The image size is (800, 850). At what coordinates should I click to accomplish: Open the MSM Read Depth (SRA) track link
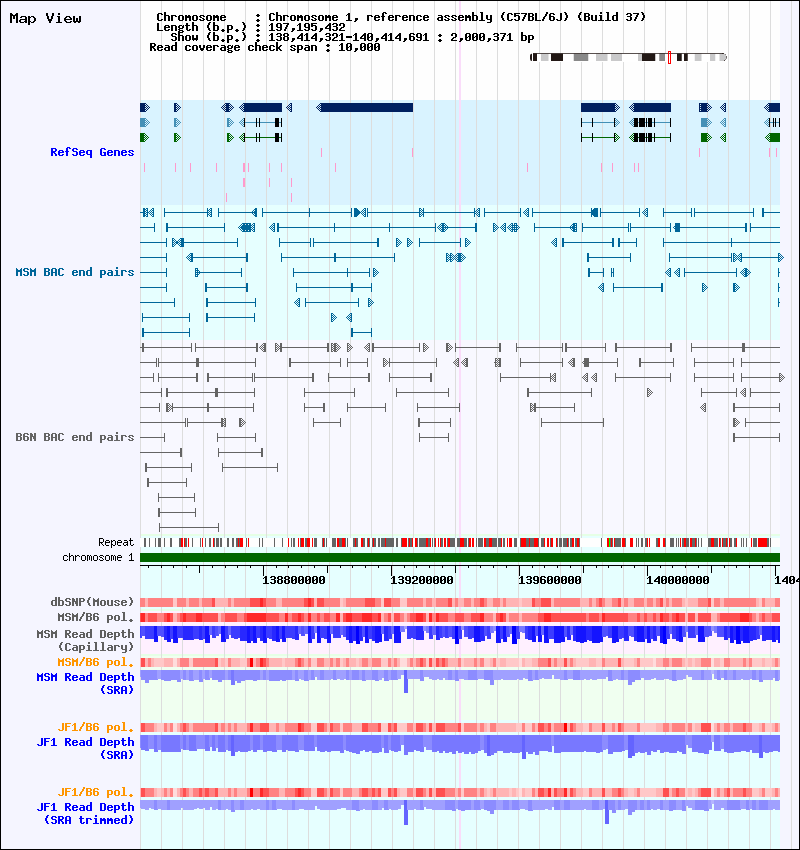click(85, 684)
